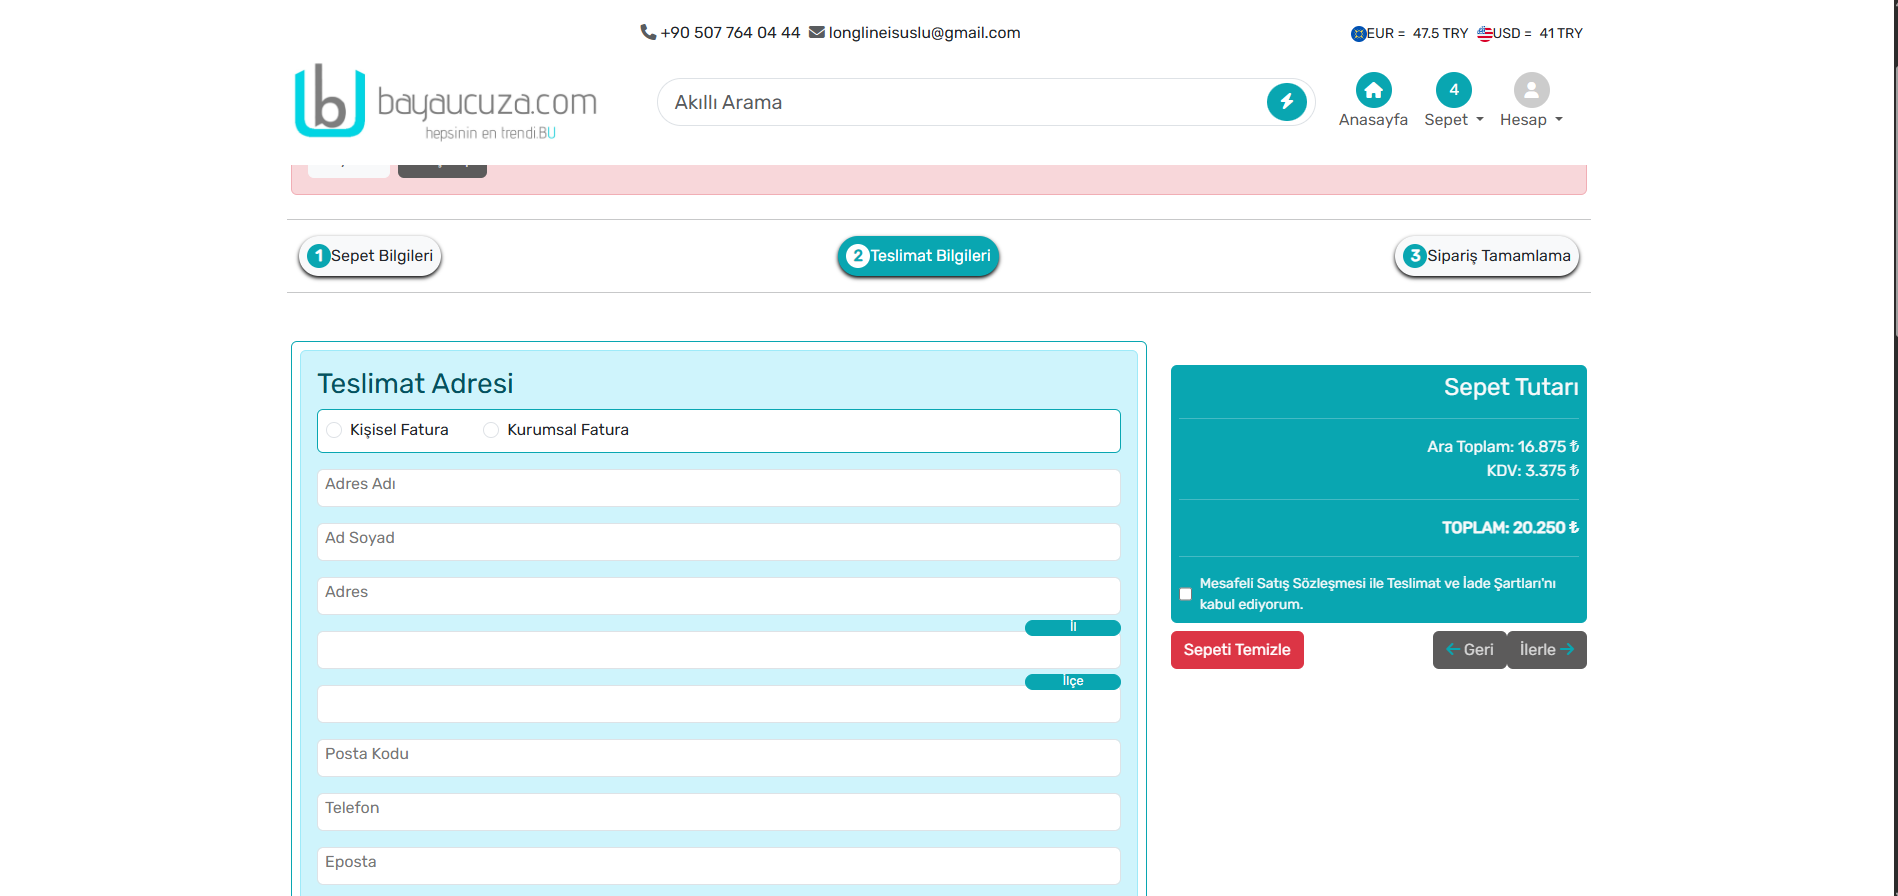Screen dimensions: 1898x896
Task: Click the USD flag icon
Action: 1485,34
